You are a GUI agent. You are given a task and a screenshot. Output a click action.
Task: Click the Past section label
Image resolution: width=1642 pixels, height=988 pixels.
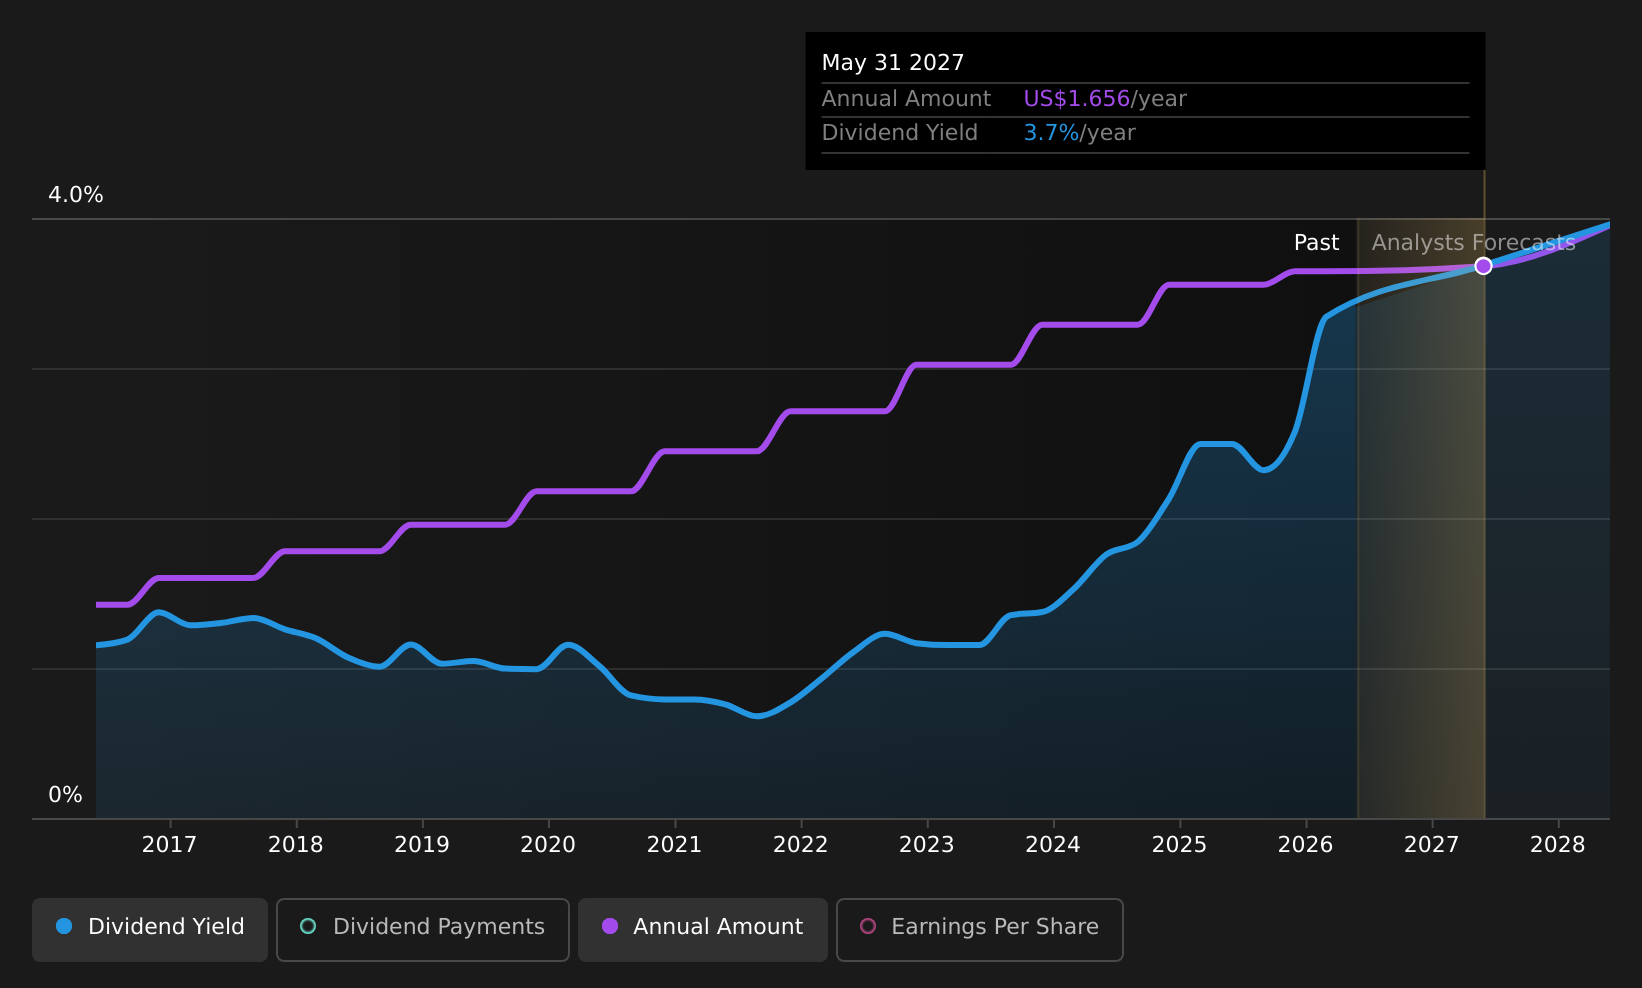(1316, 243)
